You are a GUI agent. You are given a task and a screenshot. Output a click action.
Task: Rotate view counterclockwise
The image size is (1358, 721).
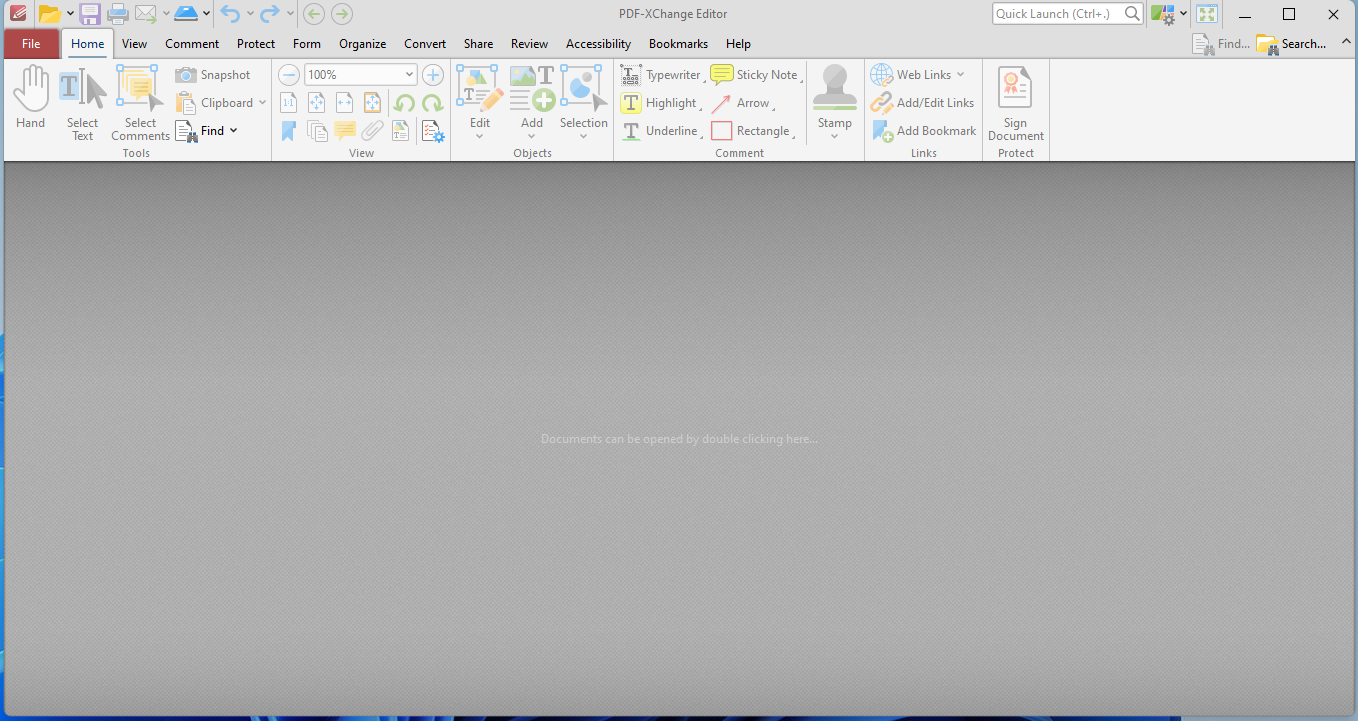pos(404,103)
